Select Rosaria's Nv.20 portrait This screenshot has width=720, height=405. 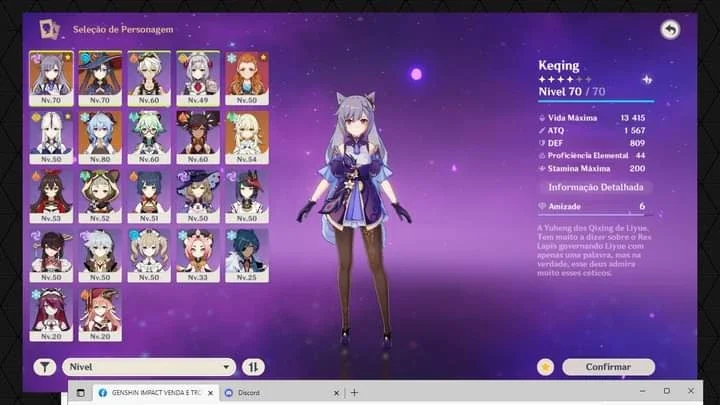pyautogui.click(x=51, y=315)
